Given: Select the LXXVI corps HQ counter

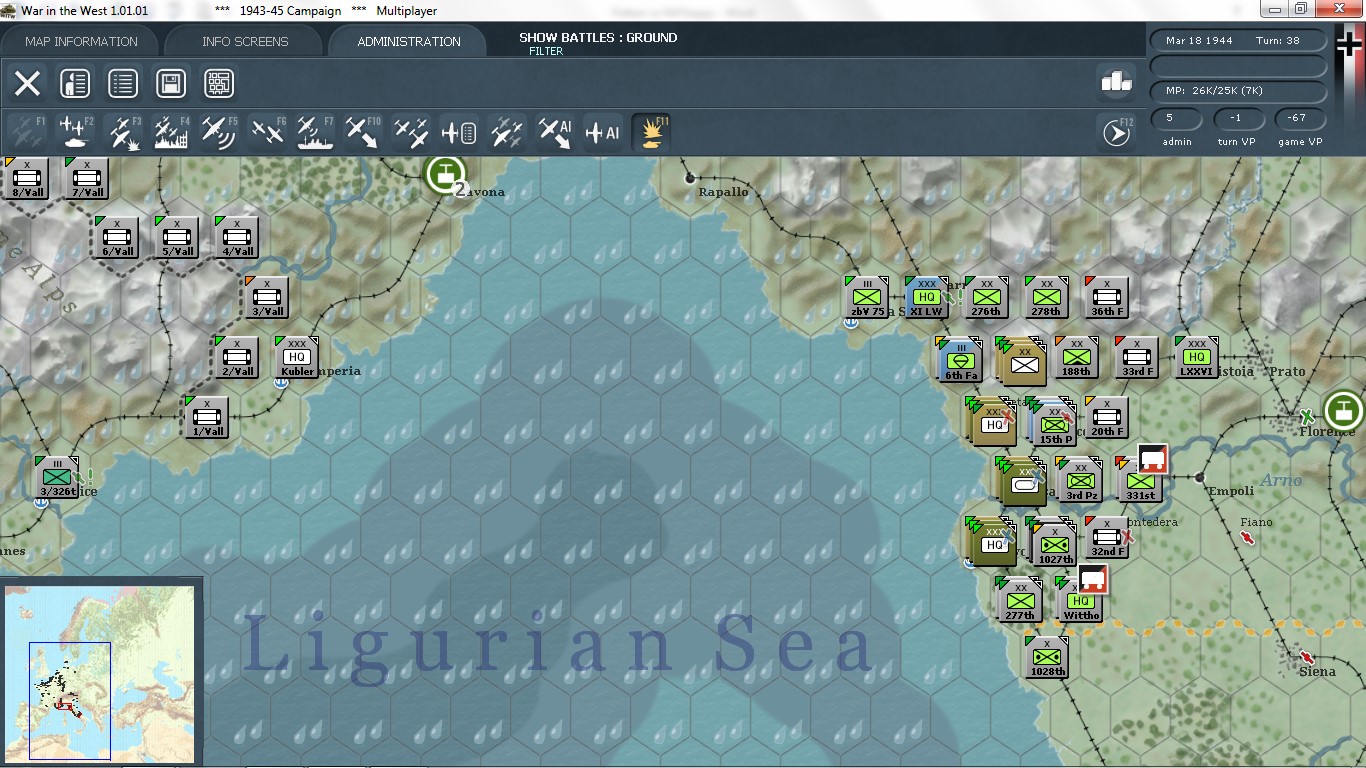Looking at the screenshot, I should [1197, 358].
